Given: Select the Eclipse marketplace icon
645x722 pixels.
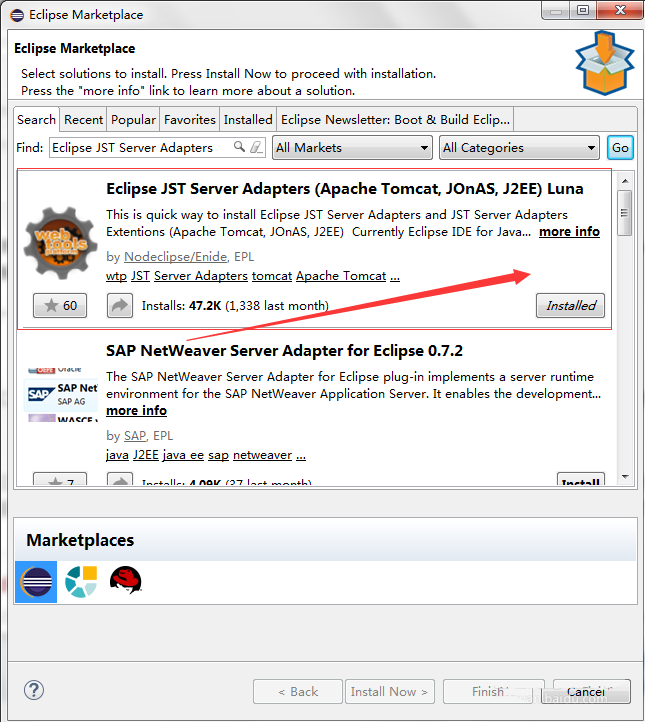Looking at the screenshot, I should (36, 582).
